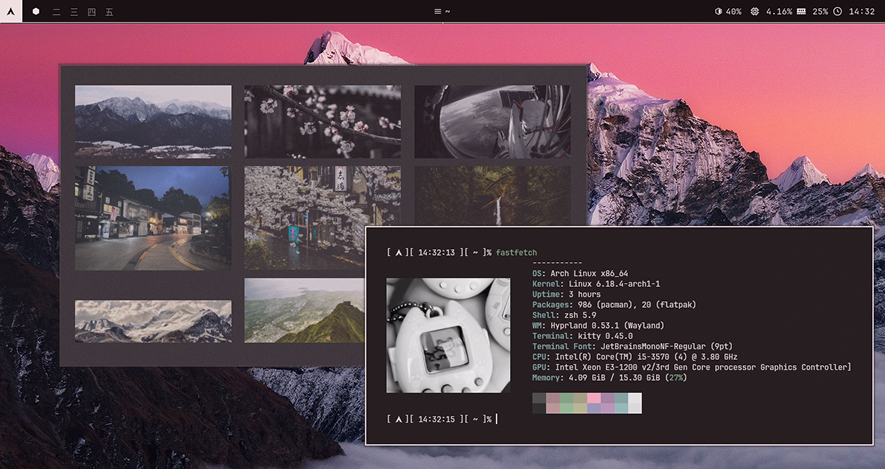
Task: Click the 14:32:13 timestamp in the terminal prompt
Action: 437,253
